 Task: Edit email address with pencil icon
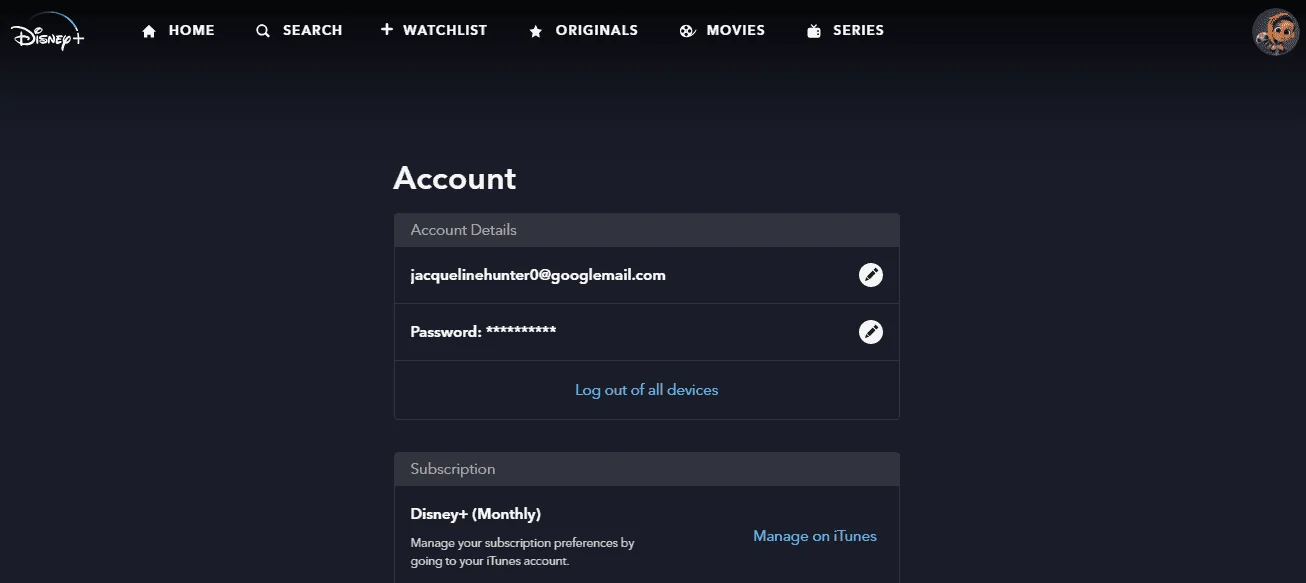coord(871,275)
